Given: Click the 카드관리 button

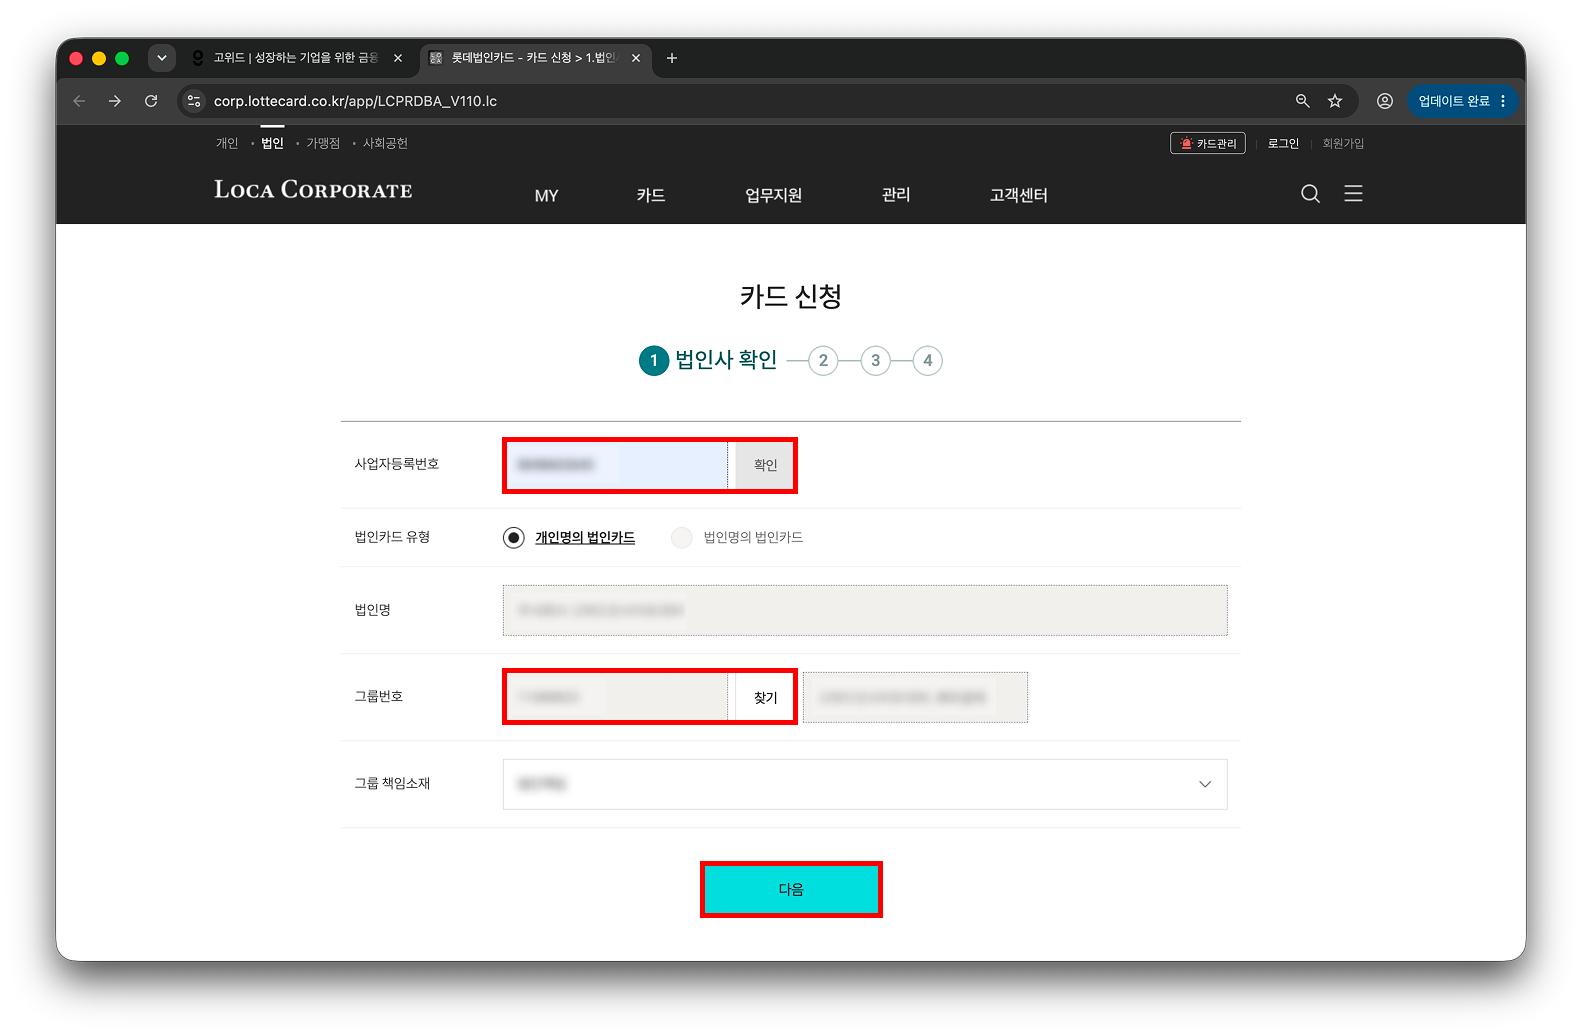Looking at the screenshot, I should (x=1208, y=143).
